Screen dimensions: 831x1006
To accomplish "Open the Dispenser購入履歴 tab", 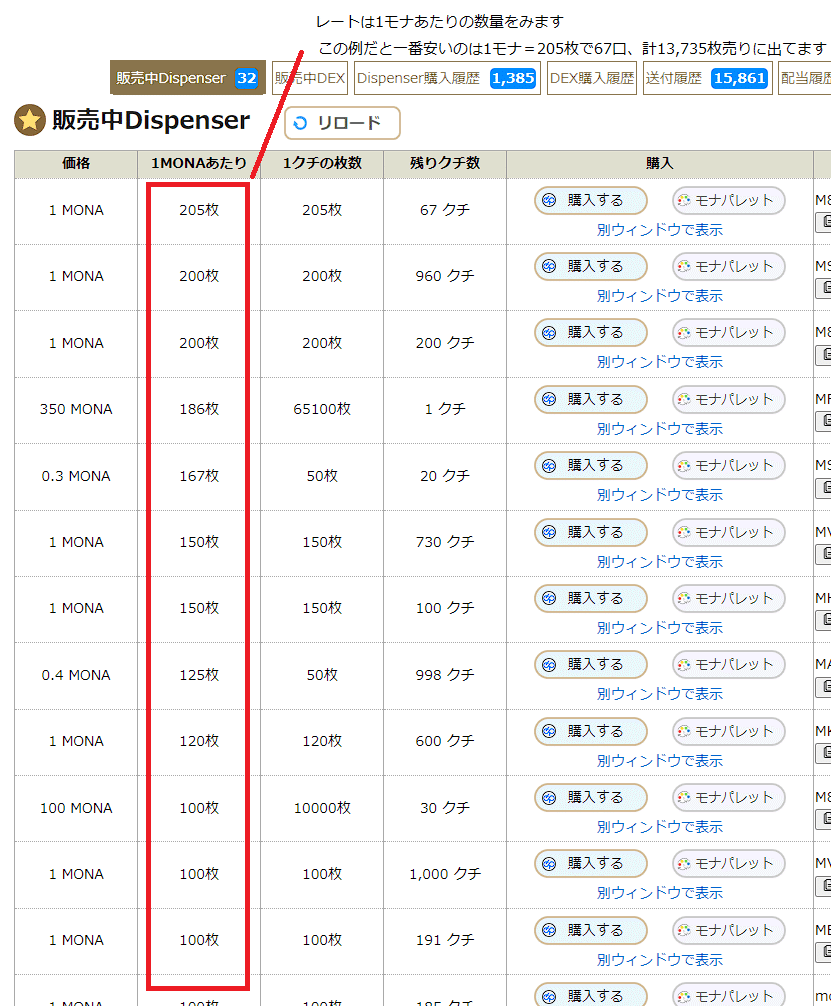I will point(444,77).
